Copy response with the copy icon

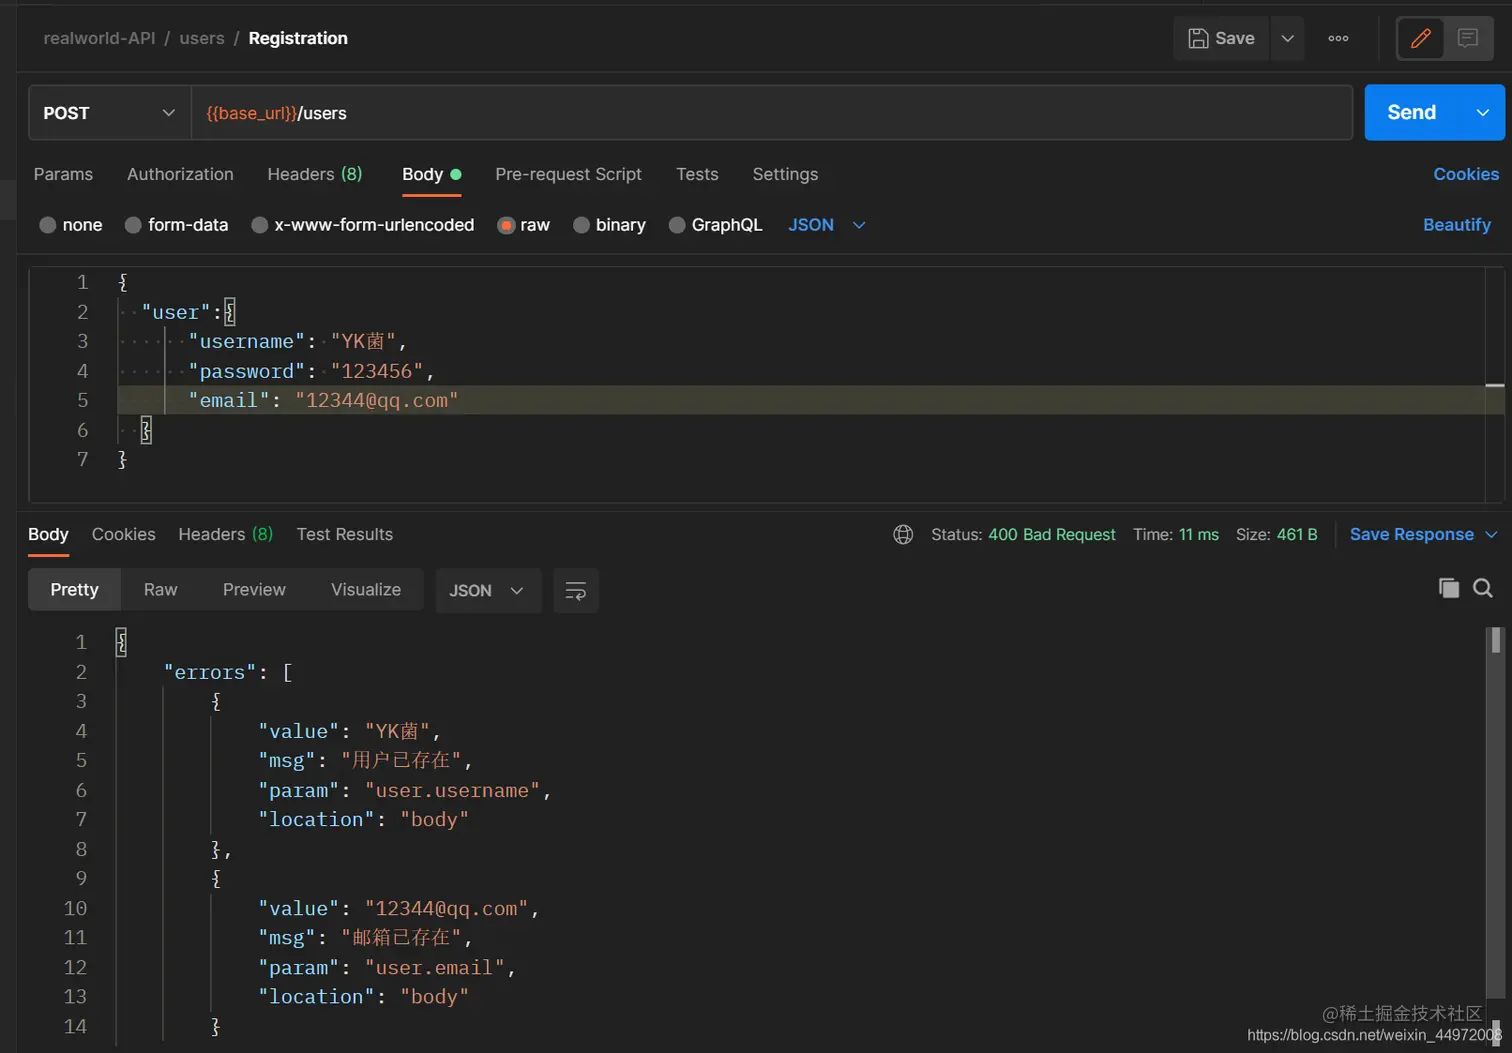point(1448,588)
